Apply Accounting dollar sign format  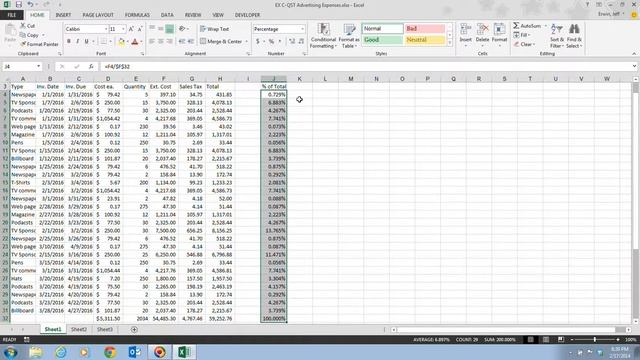pos(258,42)
